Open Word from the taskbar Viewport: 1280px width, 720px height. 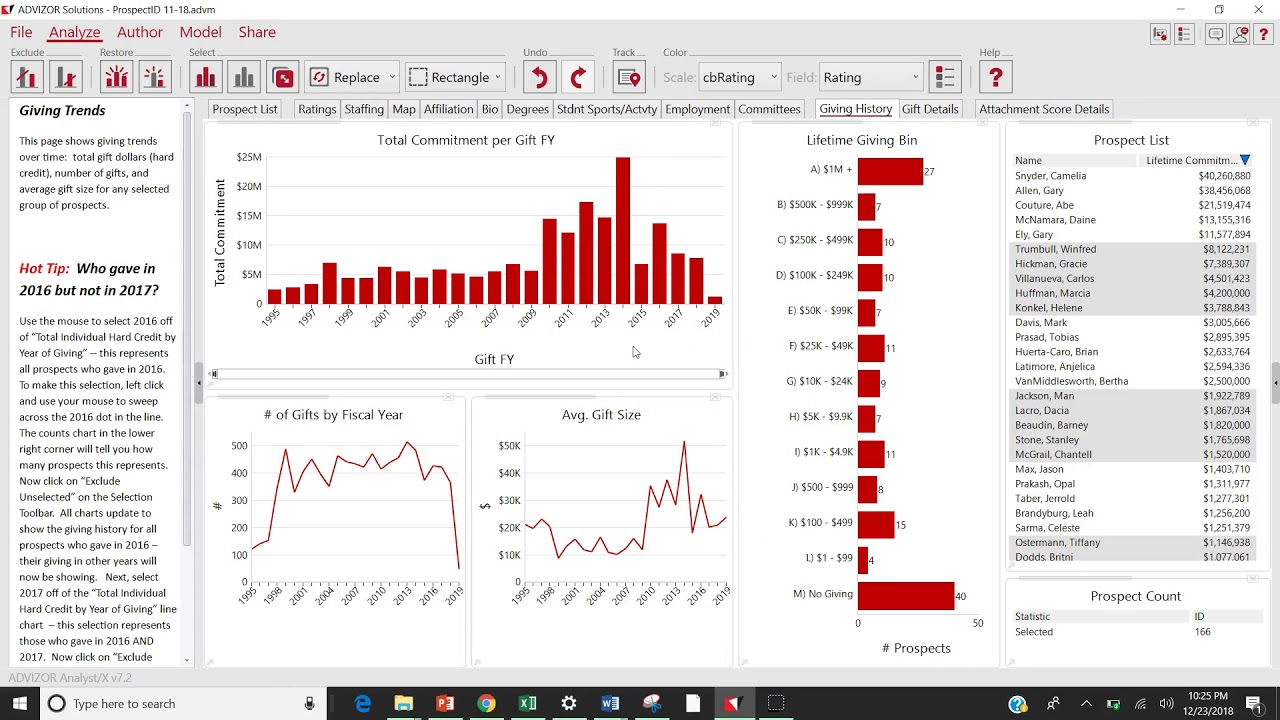point(610,703)
